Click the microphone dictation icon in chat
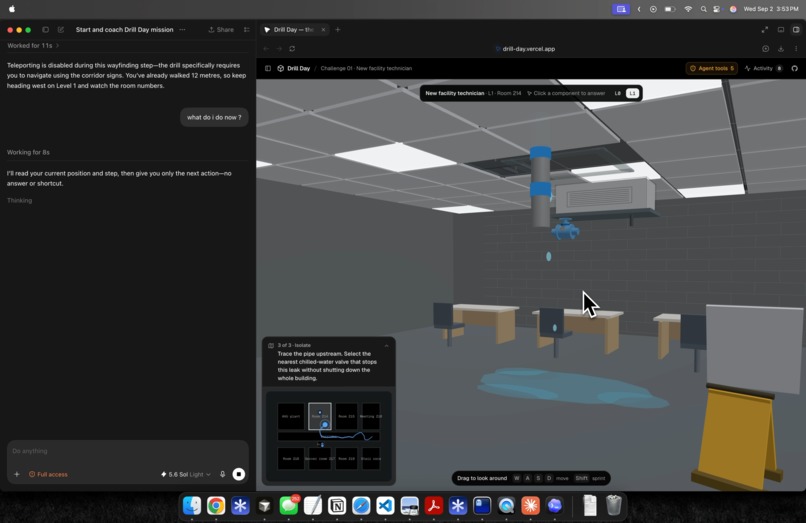 coord(223,474)
